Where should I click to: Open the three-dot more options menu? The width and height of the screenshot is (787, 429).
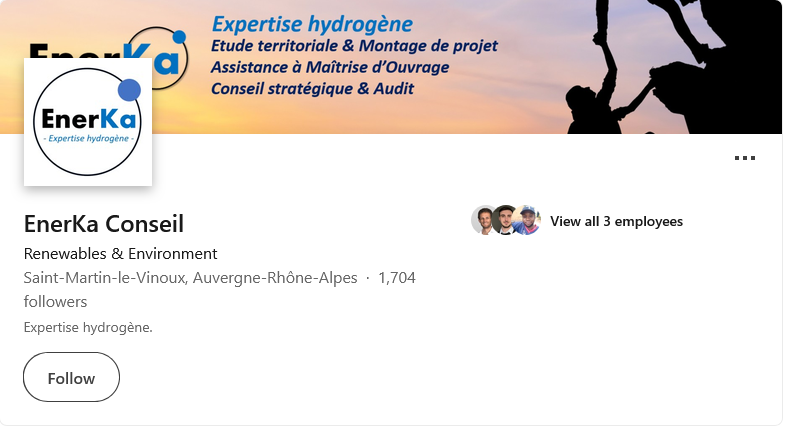[744, 158]
